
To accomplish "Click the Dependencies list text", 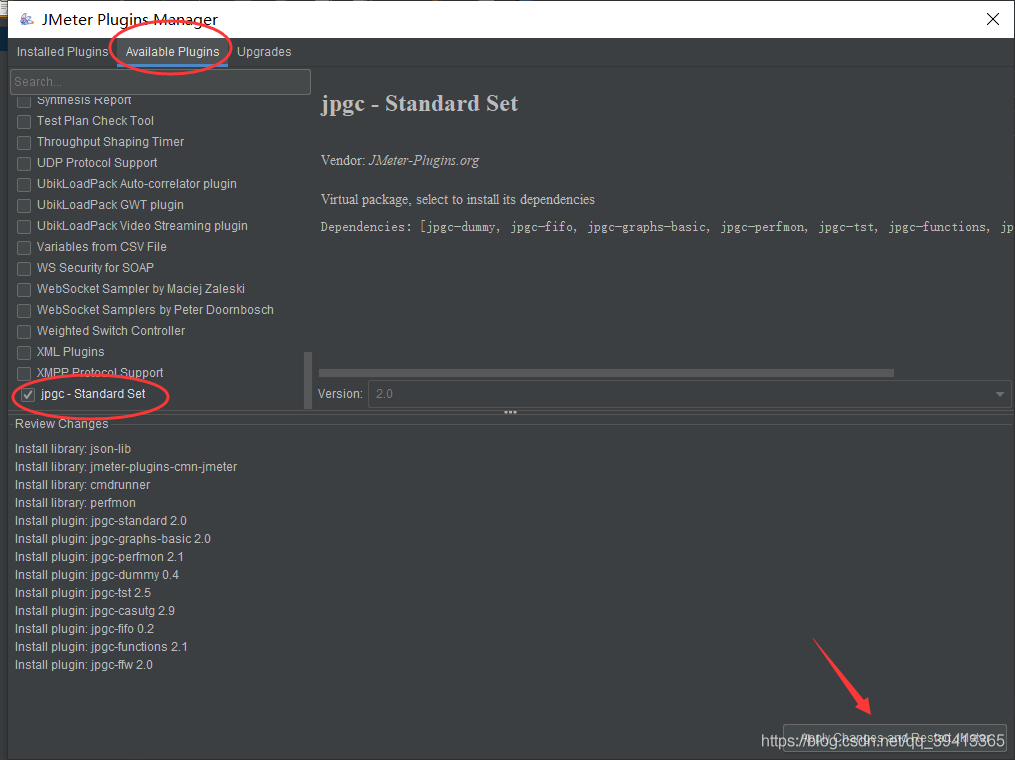I will click(667, 227).
